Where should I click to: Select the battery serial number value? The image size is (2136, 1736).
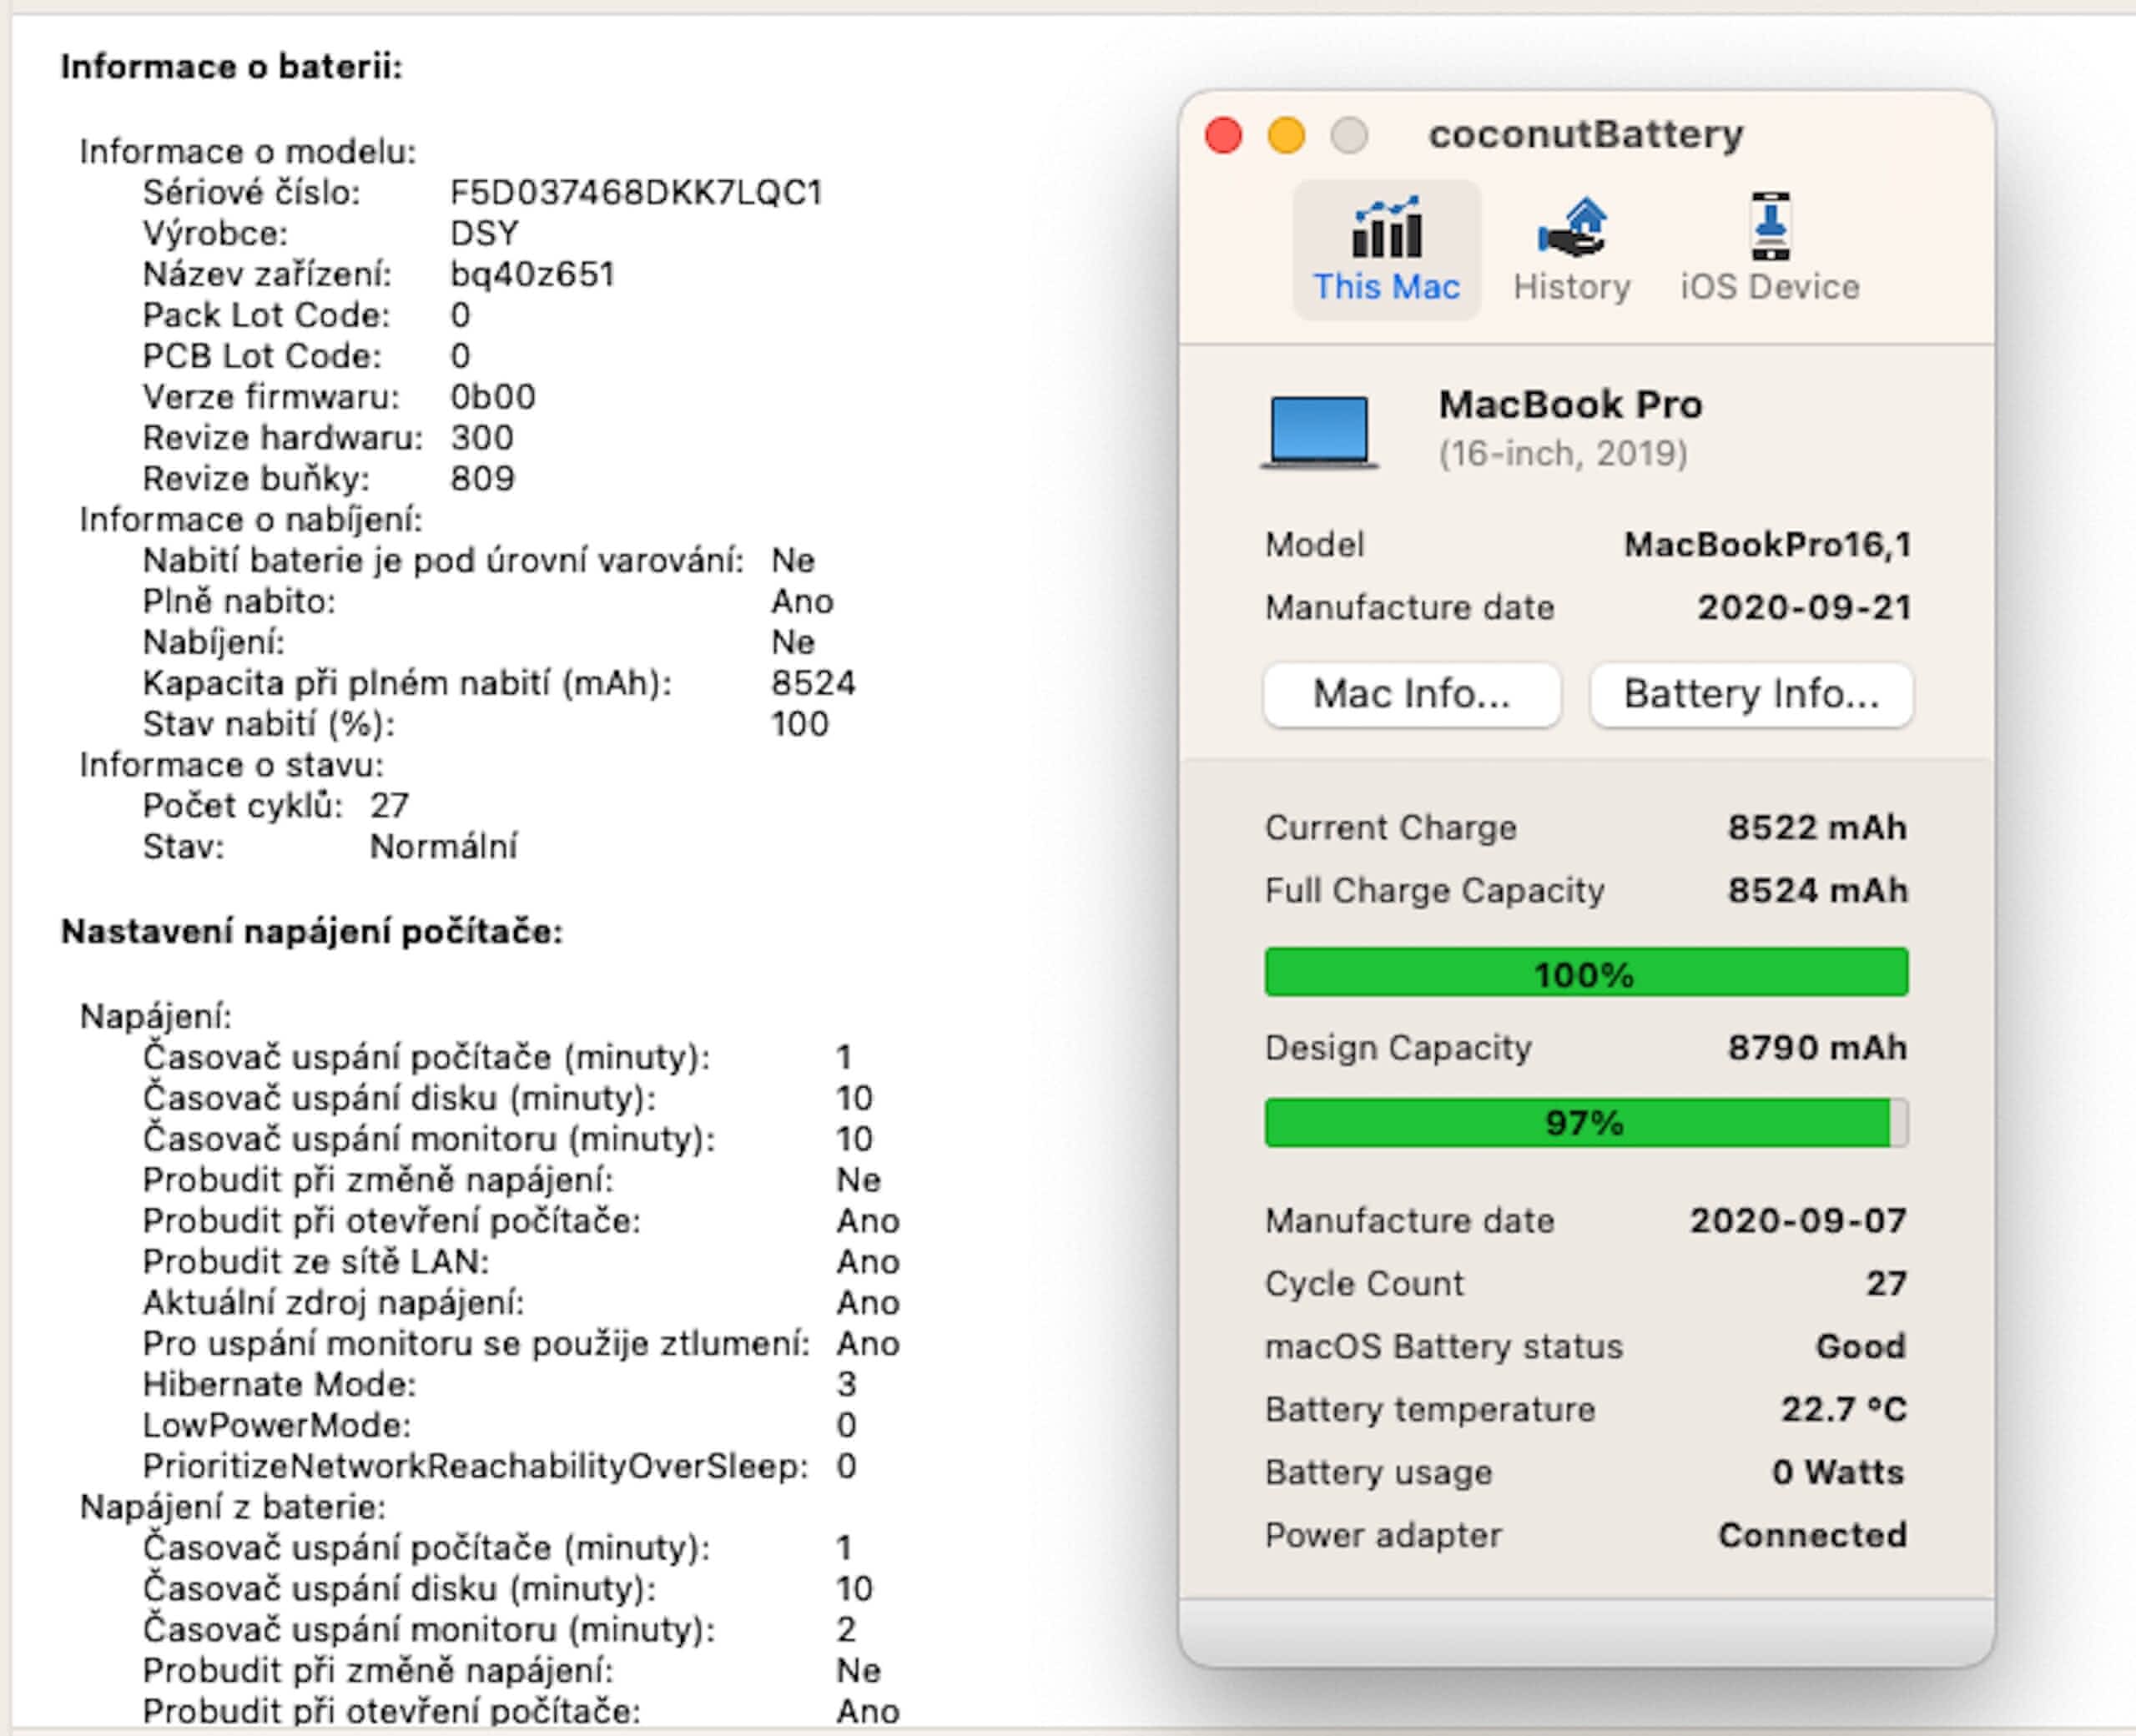point(636,192)
